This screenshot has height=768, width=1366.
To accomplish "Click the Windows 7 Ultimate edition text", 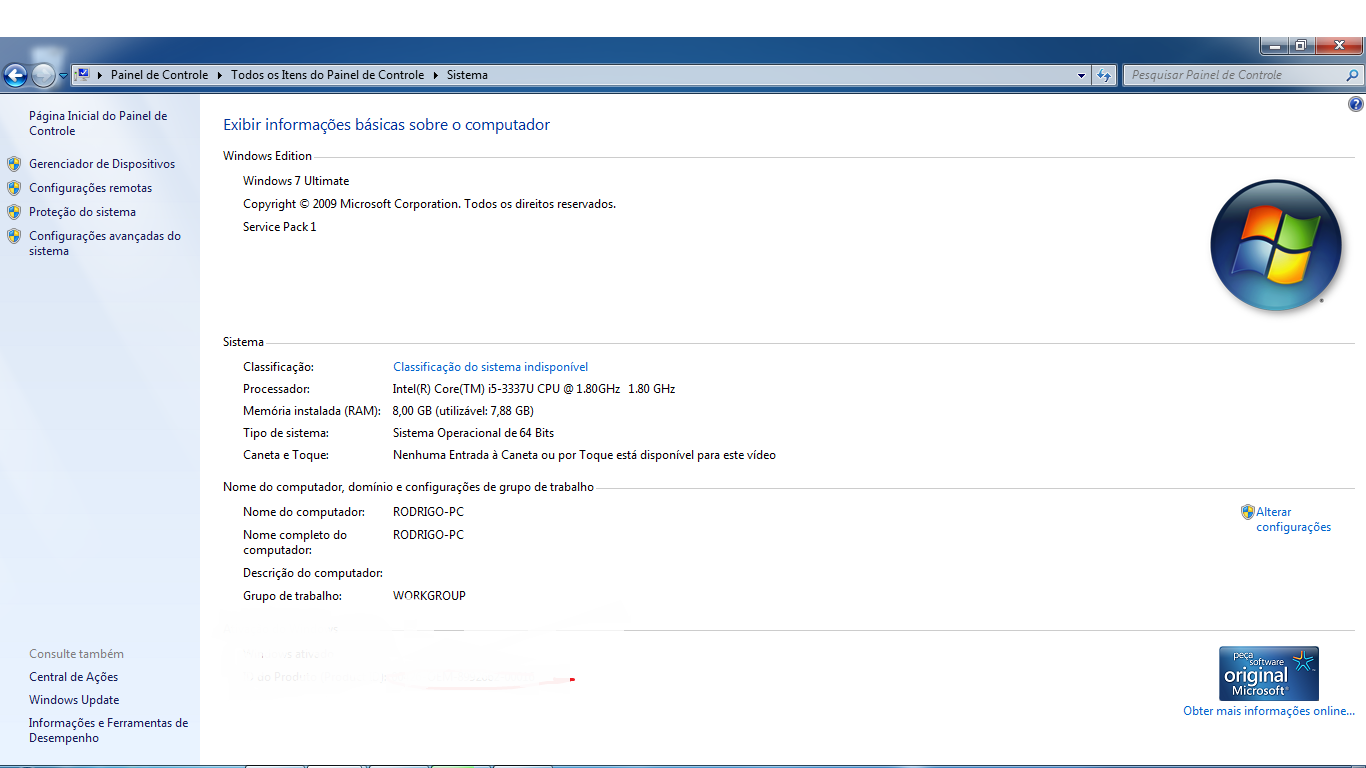I will coord(296,181).
